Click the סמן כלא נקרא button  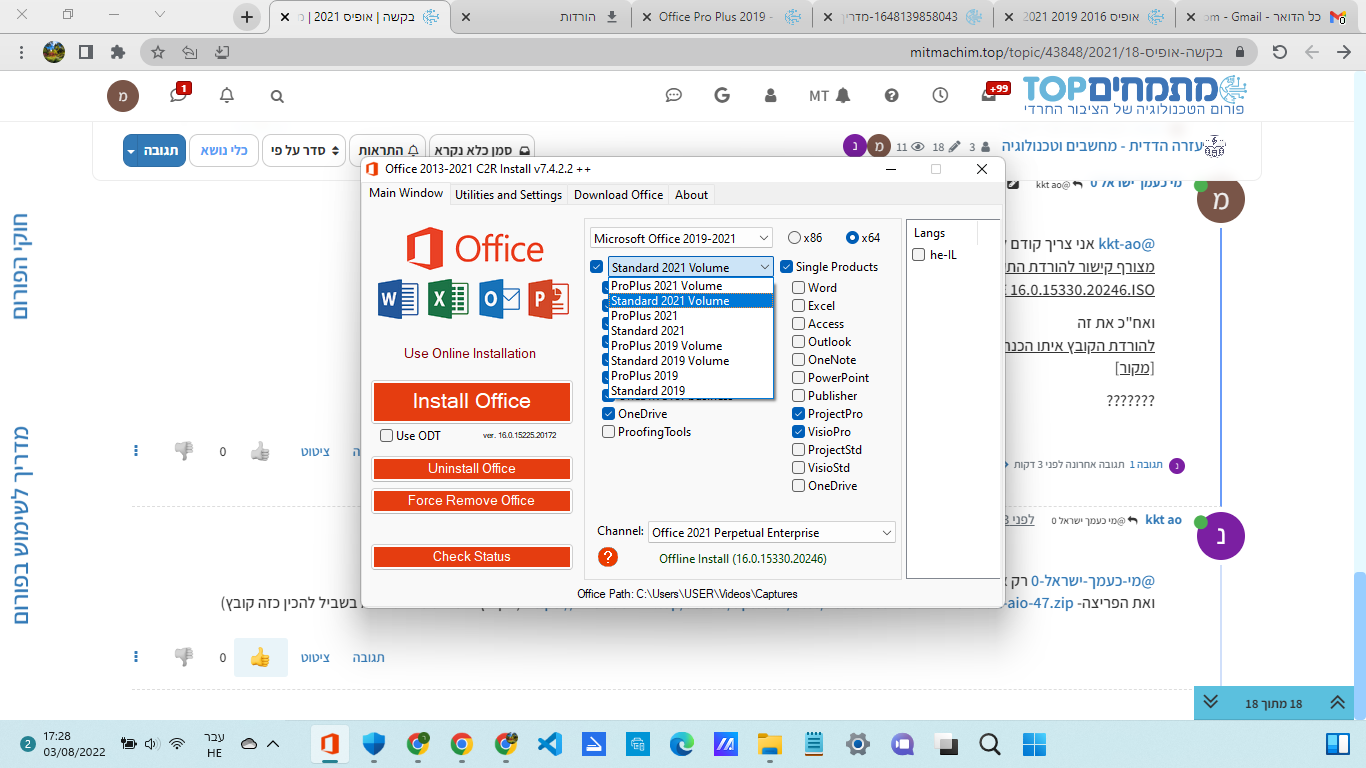pos(481,150)
